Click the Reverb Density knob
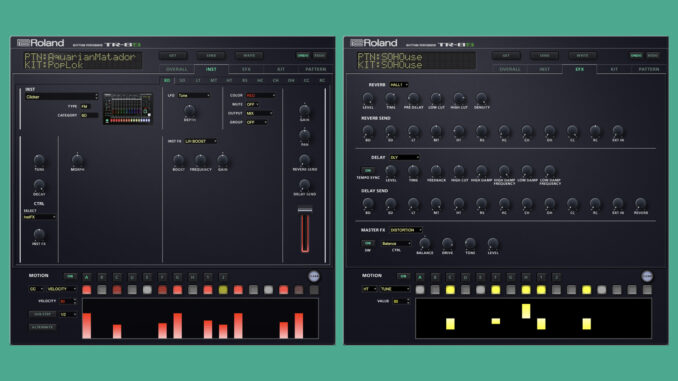 point(481,99)
